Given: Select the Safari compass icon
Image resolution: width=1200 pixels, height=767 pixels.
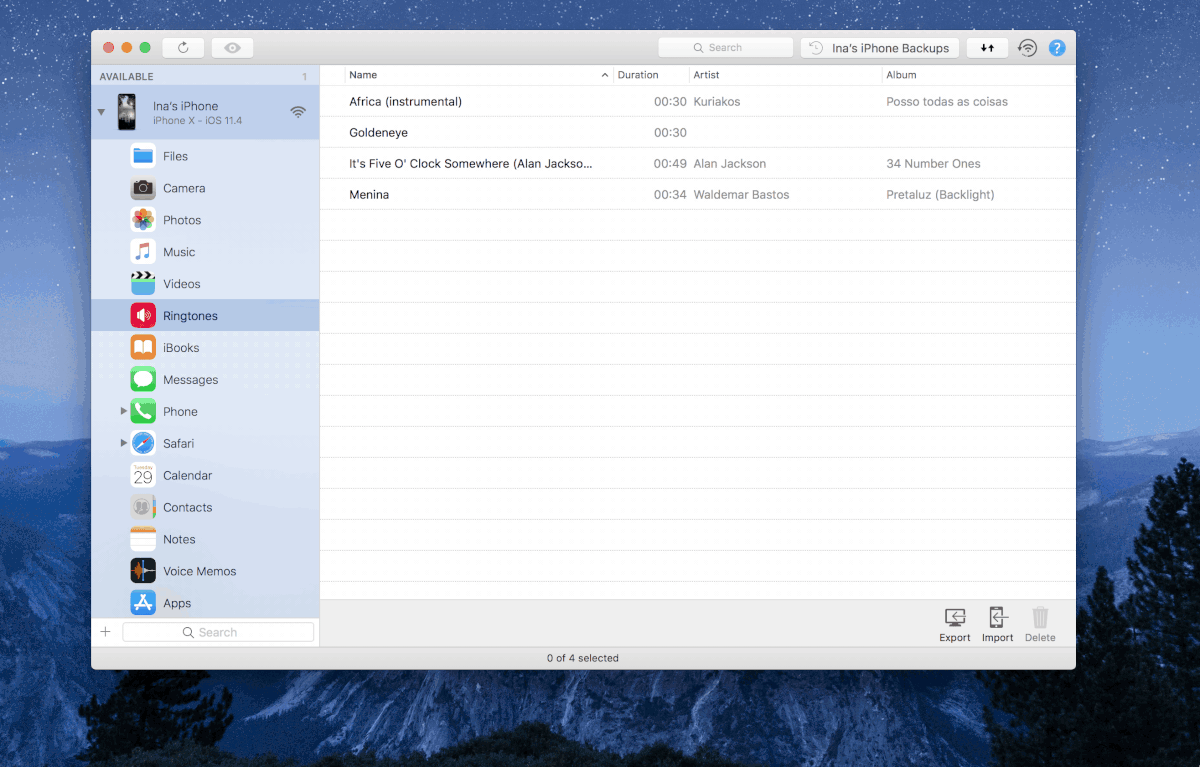Looking at the screenshot, I should tap(143, 443).
